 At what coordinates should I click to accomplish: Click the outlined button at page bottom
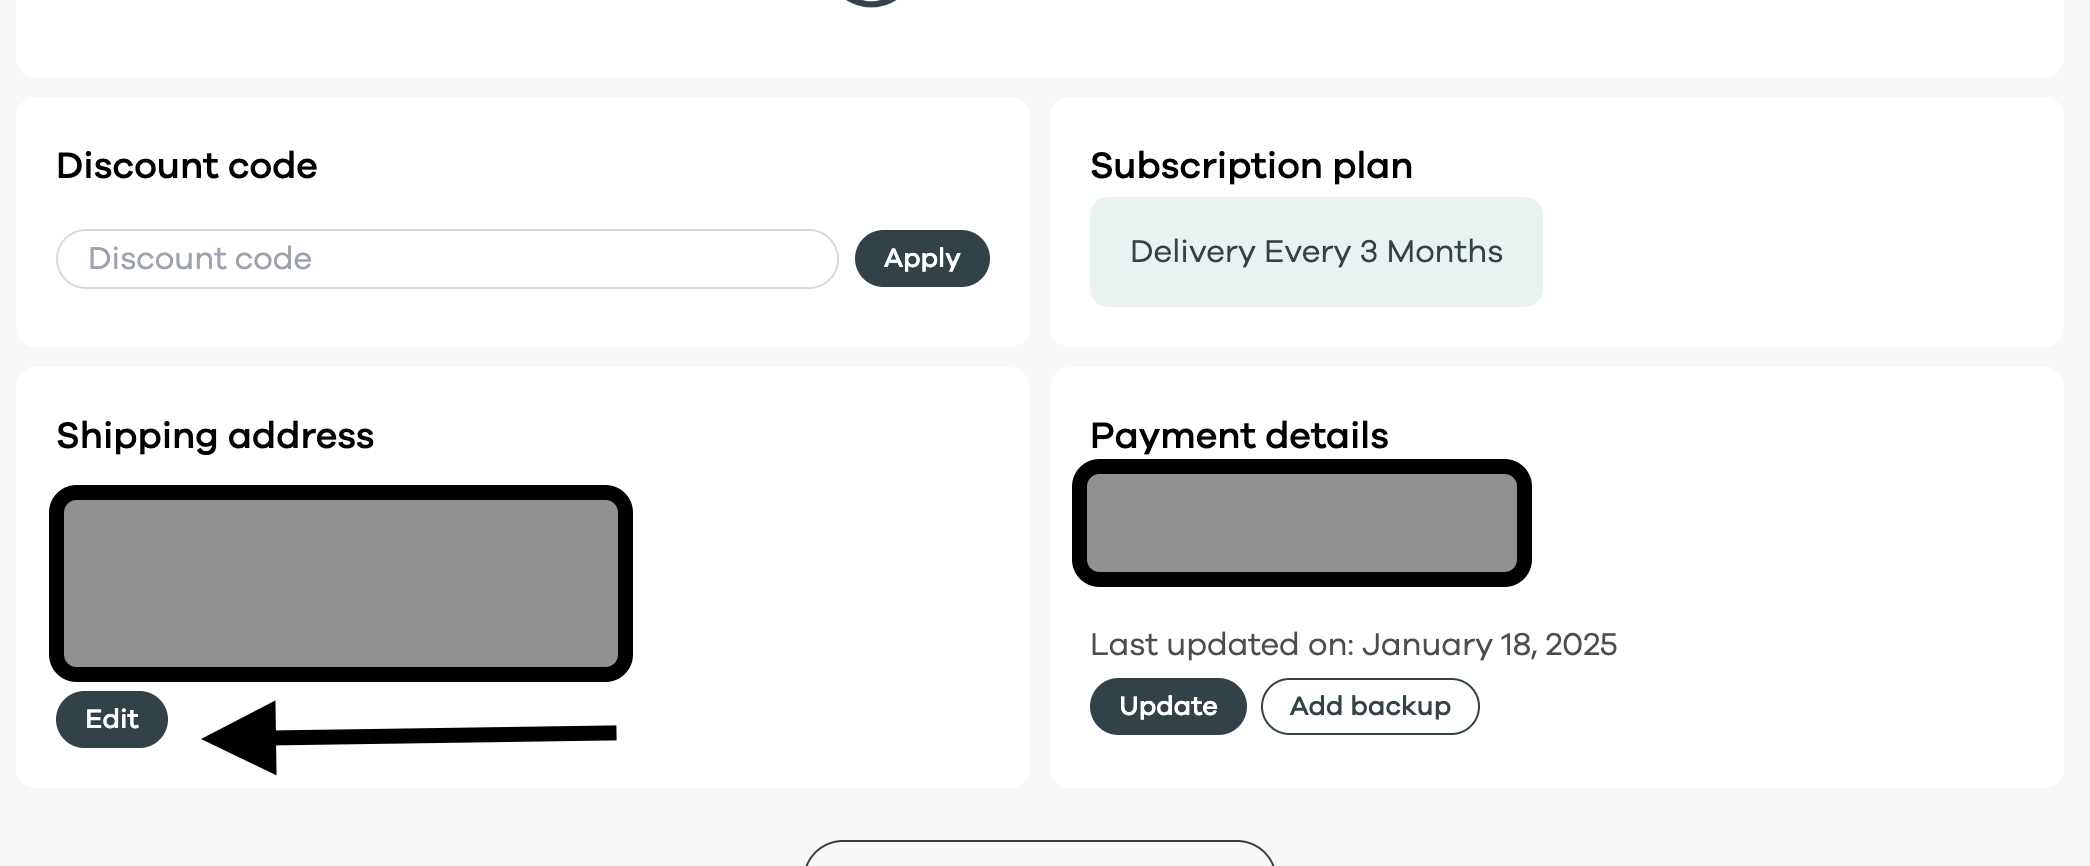(1039, 855)
